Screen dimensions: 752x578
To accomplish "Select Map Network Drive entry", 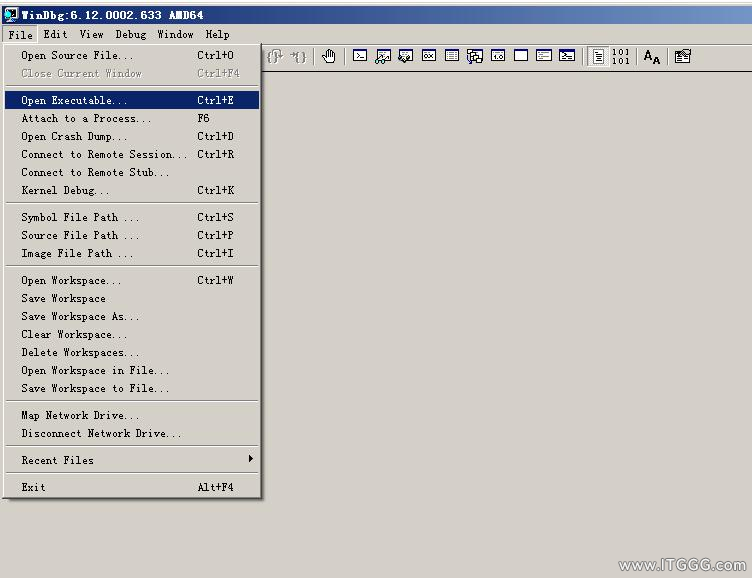I will point(132,415).
